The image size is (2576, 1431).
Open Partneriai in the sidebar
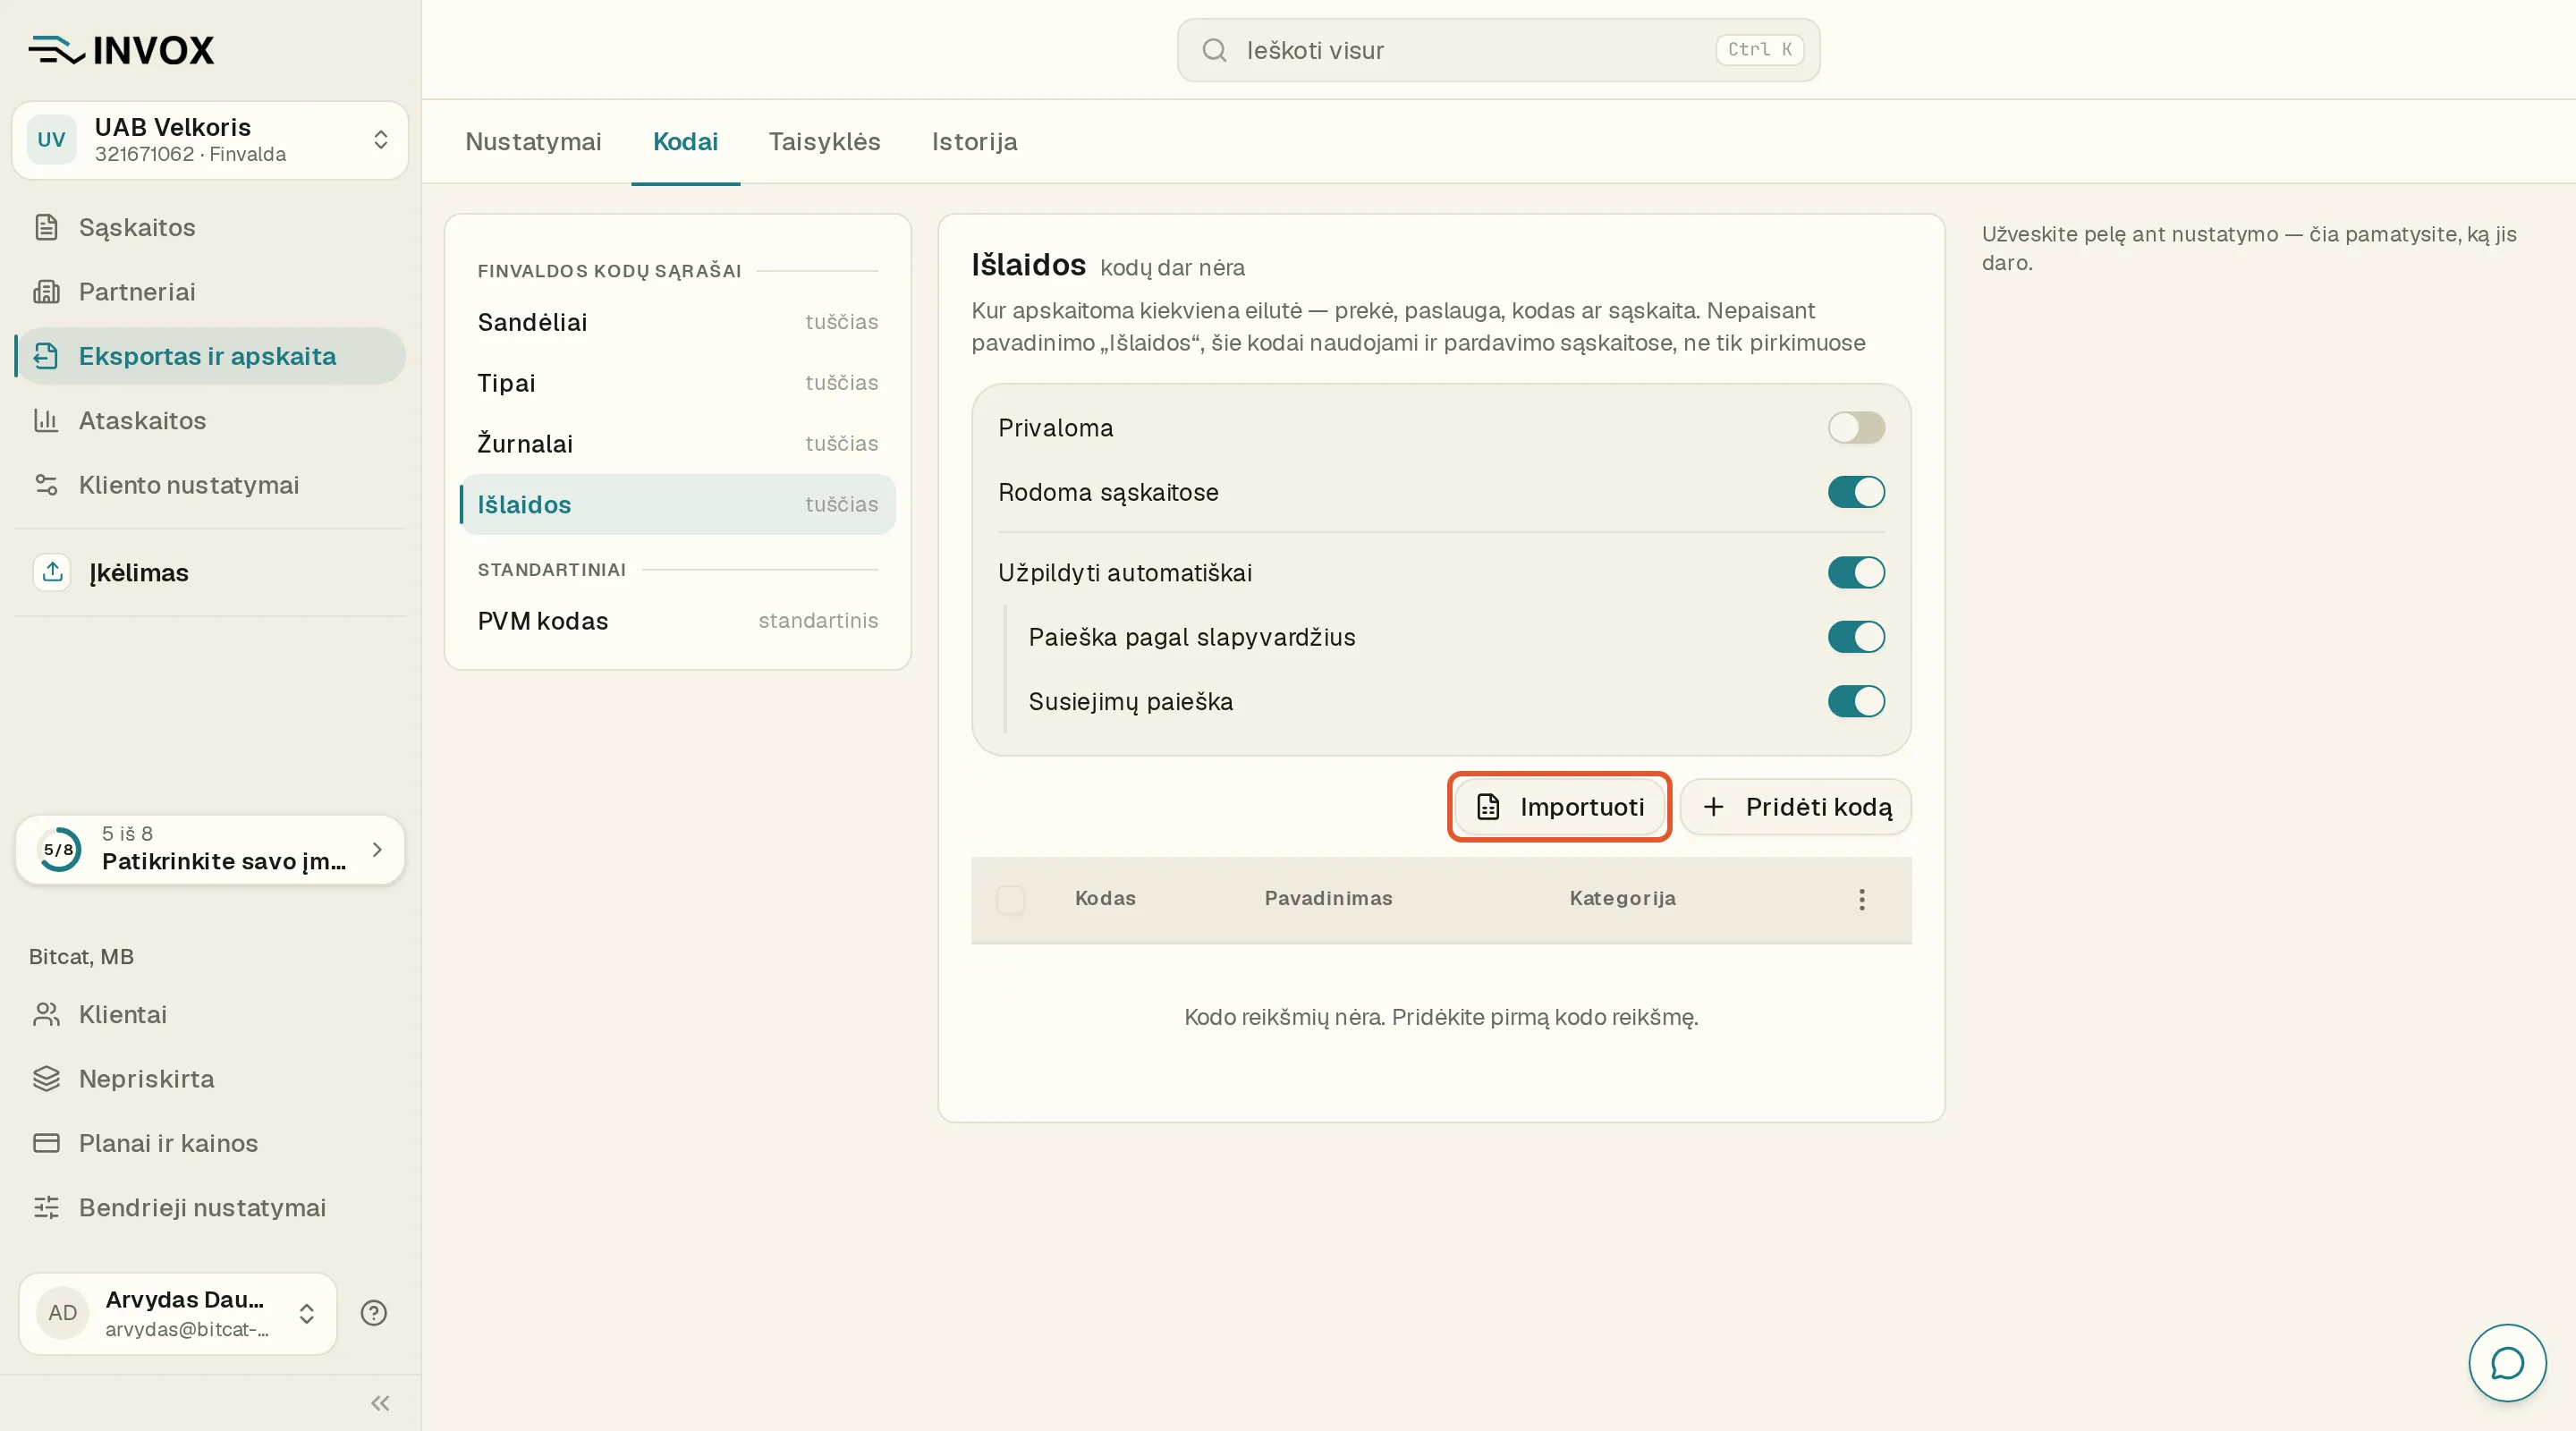click(210, 291)
